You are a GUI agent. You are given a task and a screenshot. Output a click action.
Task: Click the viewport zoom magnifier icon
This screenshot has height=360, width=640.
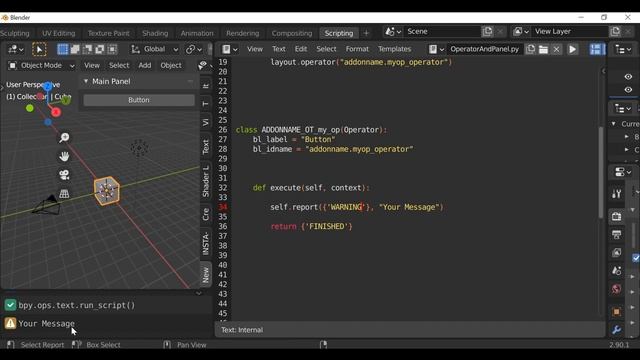64,138
